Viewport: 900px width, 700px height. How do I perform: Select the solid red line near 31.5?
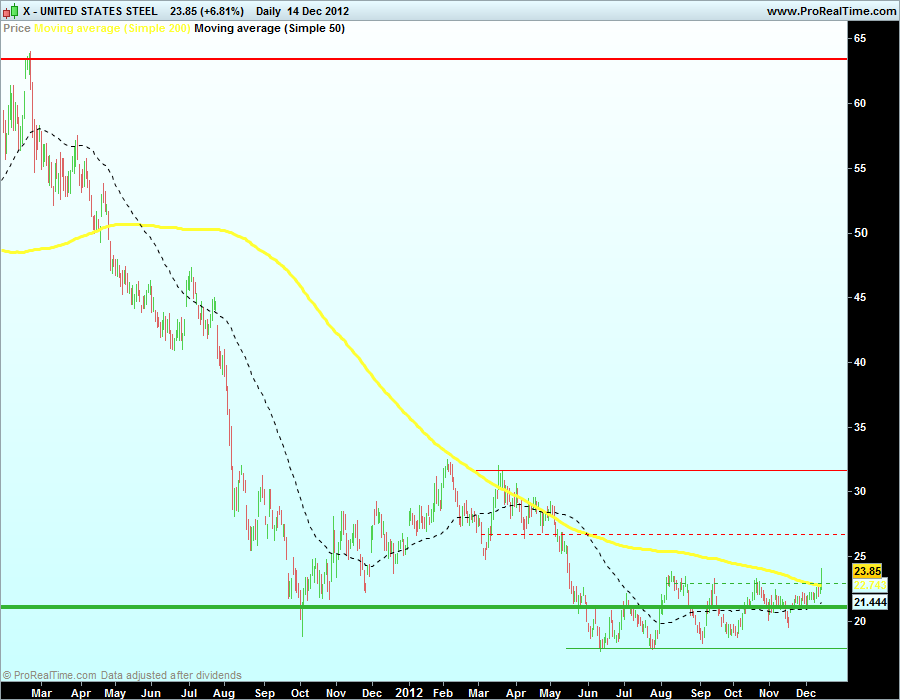pos(661,470)
